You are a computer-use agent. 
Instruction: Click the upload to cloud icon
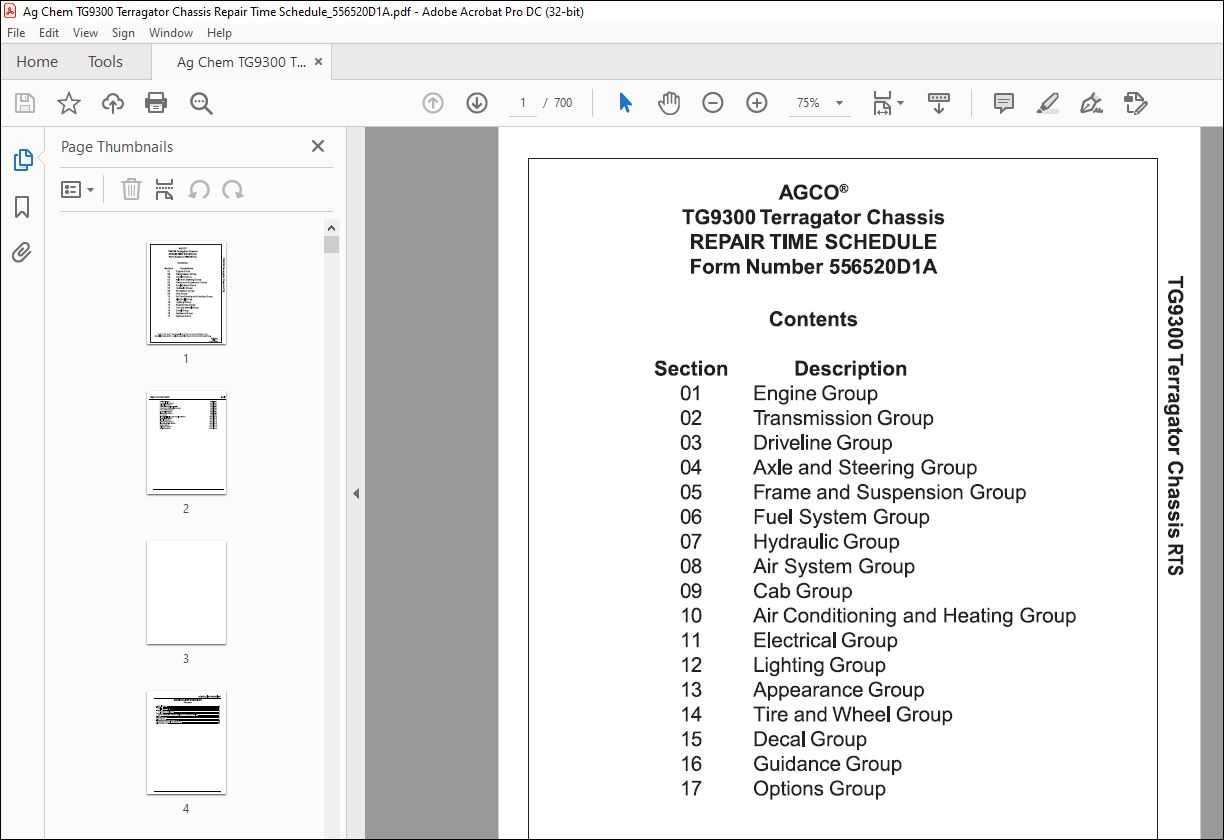(113, 103)
